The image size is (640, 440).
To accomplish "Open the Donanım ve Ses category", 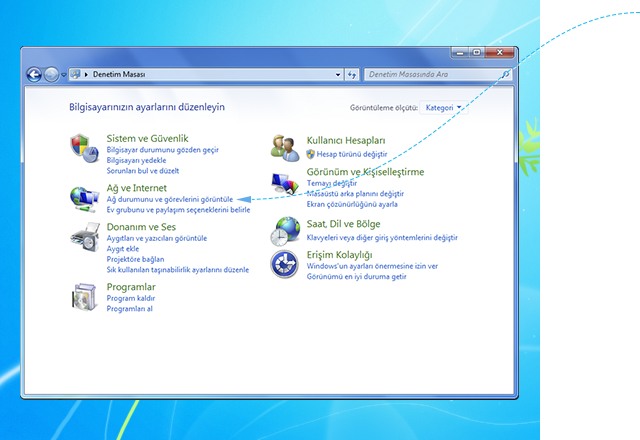I will [x=141, y=227].
